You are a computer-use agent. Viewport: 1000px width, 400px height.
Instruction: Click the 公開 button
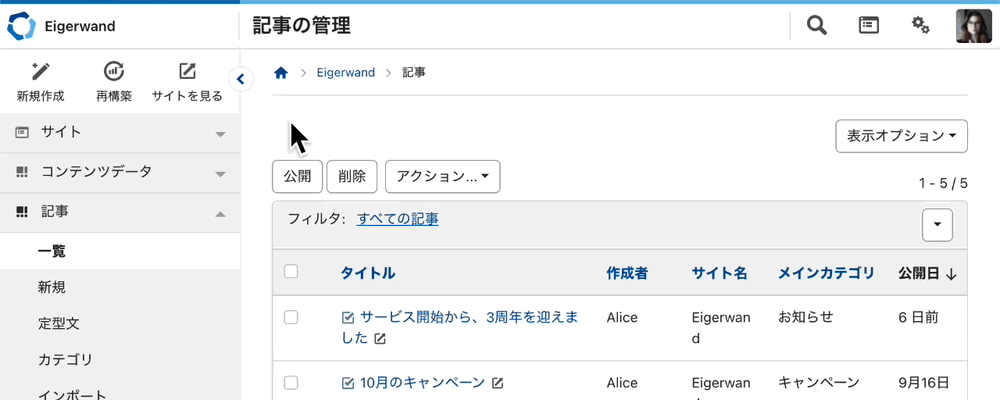point(297,176)
